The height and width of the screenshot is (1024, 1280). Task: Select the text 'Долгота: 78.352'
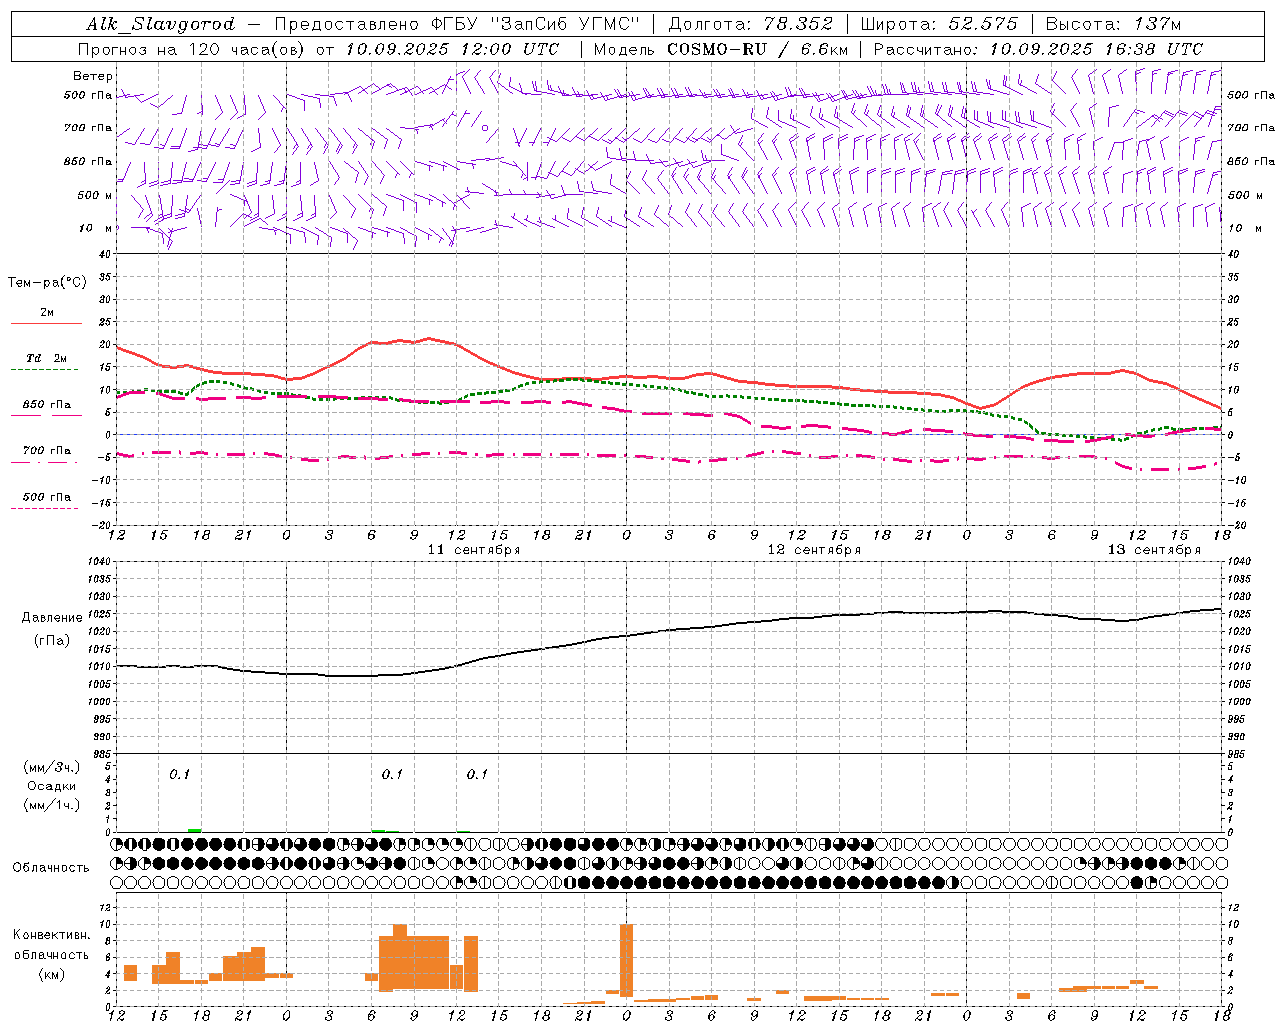coord(750,24)
